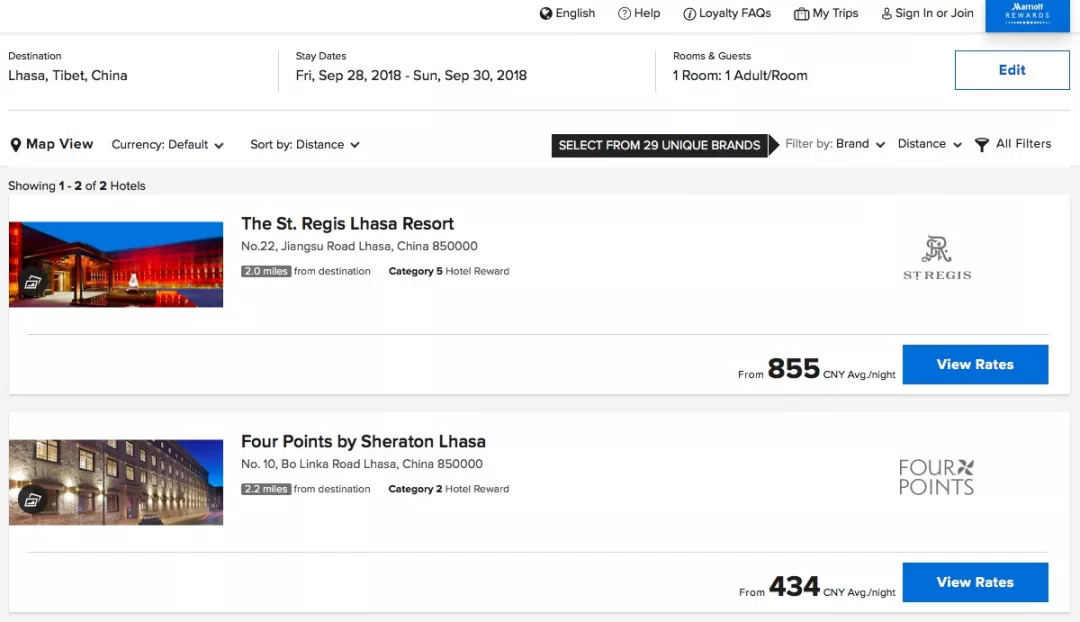
Task: Open St. Regis photo gallery icon
Action: pyautogui.click(x=33, y=281)
